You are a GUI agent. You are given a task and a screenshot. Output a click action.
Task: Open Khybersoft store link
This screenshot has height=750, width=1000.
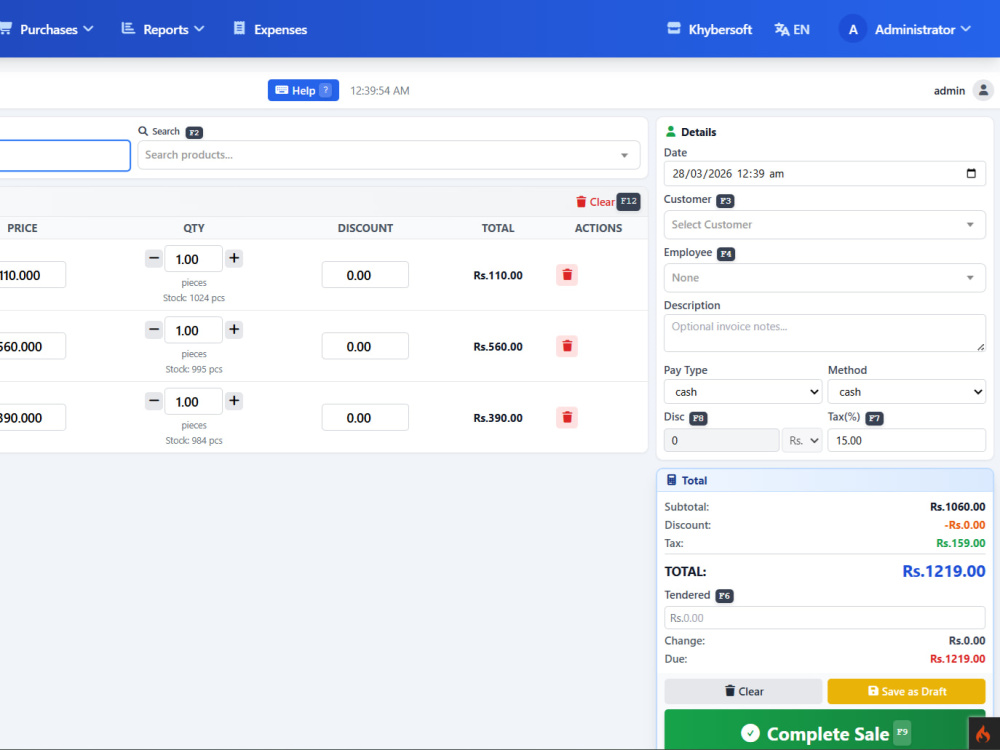709,29
